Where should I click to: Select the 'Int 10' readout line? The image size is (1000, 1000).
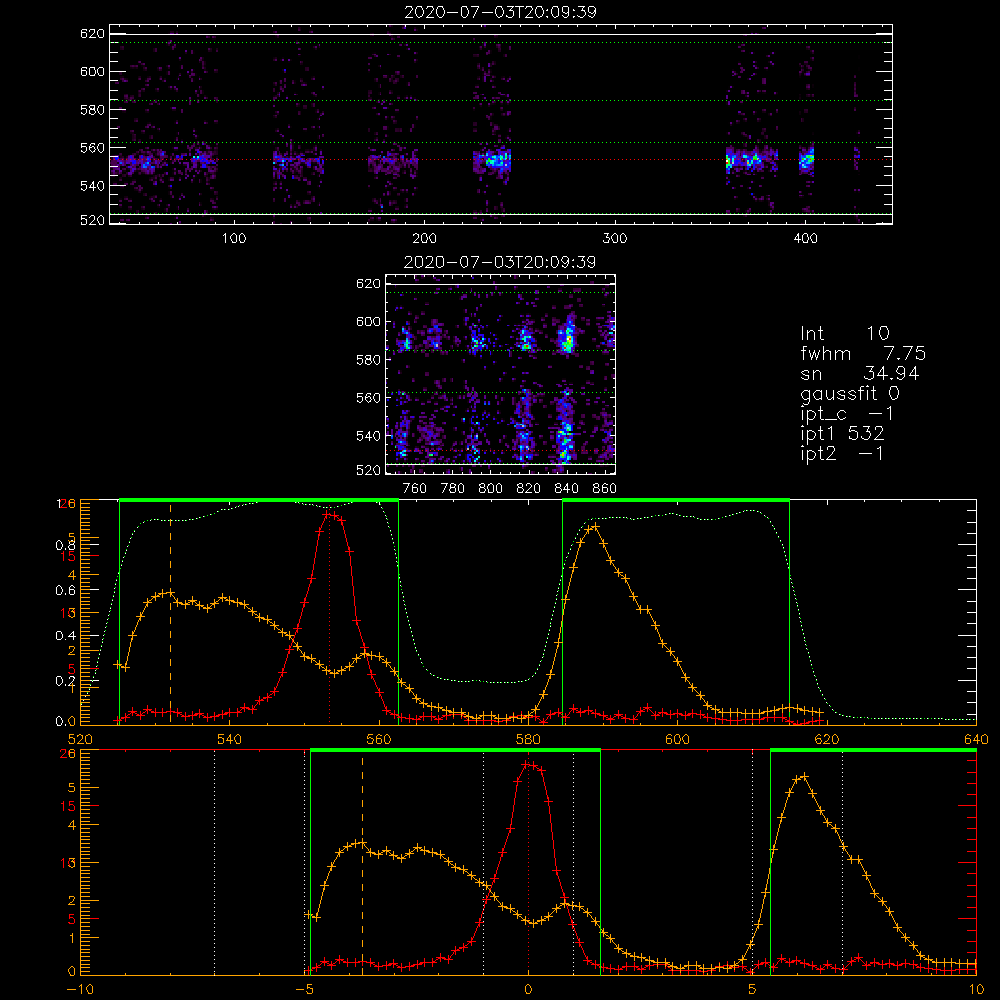[845, 333]
